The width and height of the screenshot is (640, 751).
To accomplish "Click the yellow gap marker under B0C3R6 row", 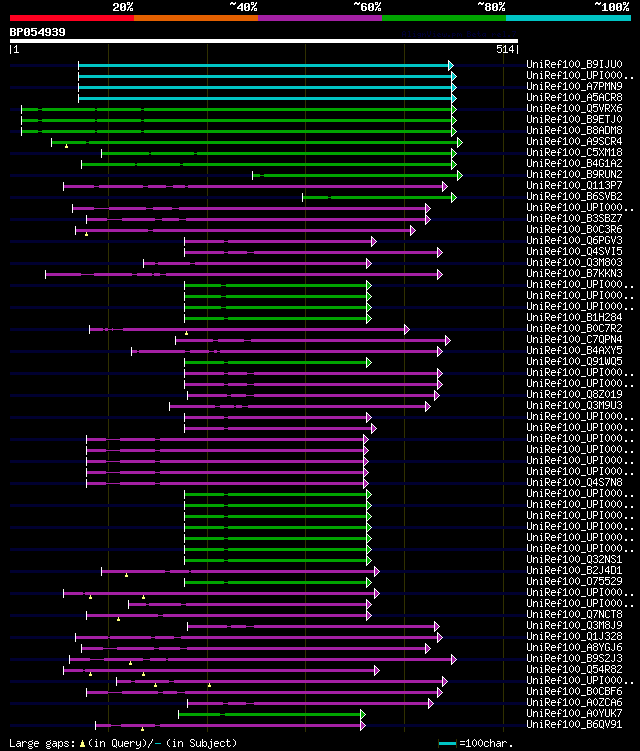I will tap(86, 234).
